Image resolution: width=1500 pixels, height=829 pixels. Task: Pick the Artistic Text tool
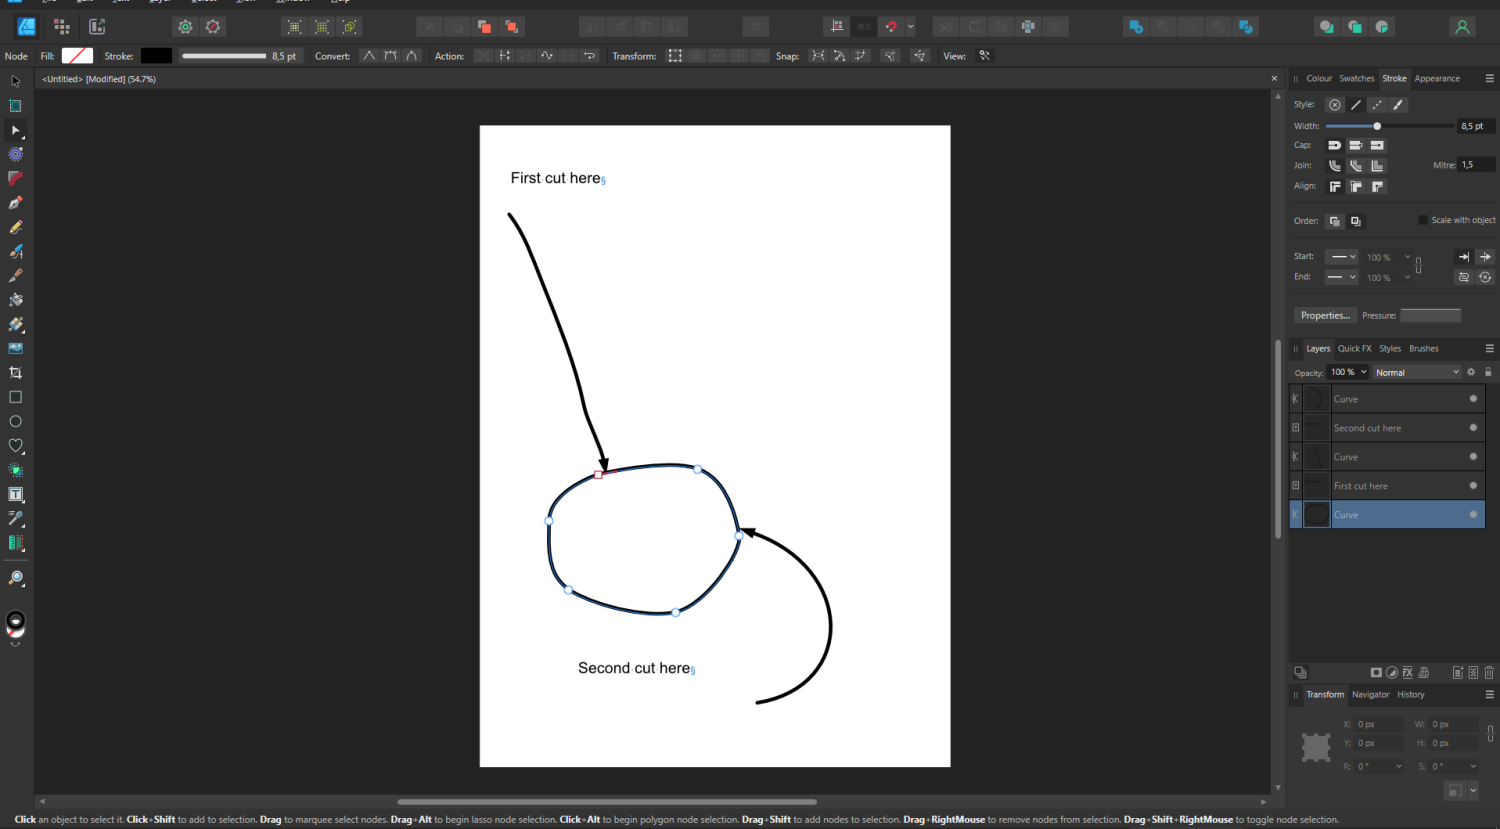15,493
